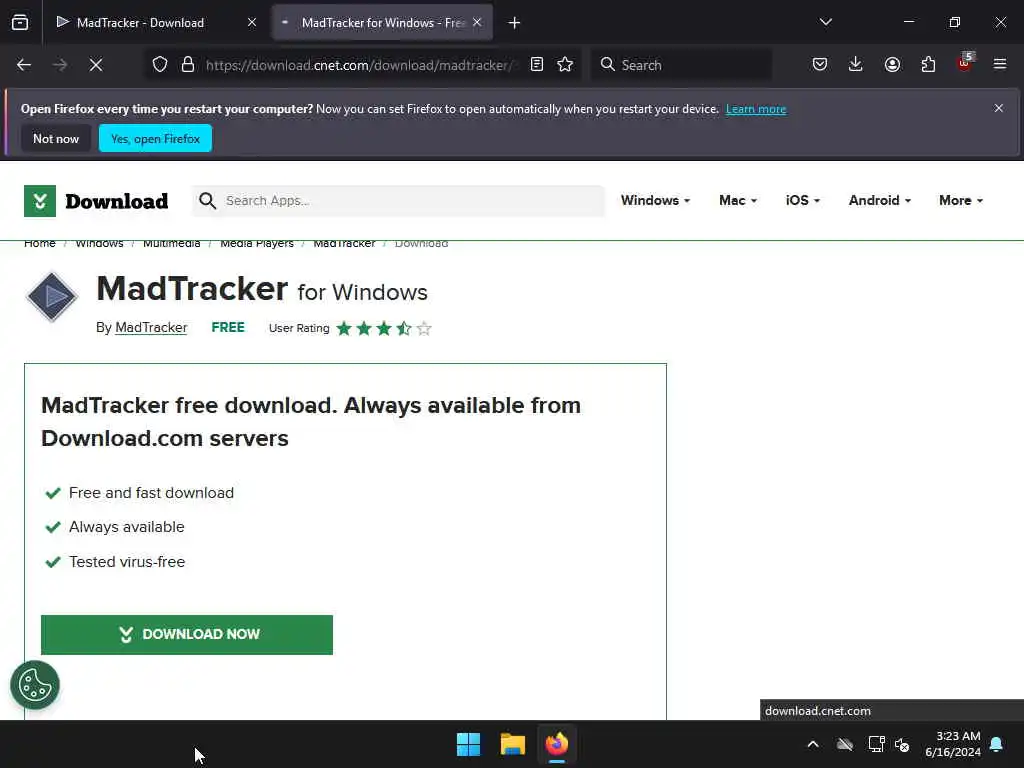Show hidden system tray icons chevron
Screen dimensions: 1024x768
coord(813,744)
